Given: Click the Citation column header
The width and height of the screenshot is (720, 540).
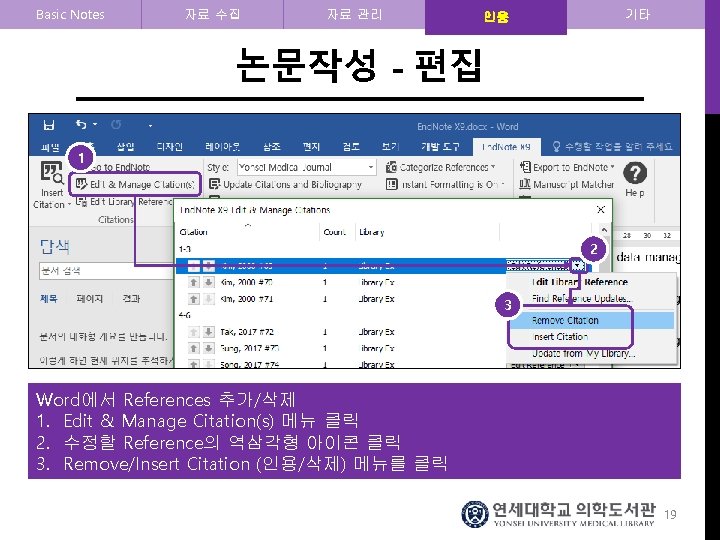Looking at the screenshot, I should pyautogui.click(x=193, y=232).
